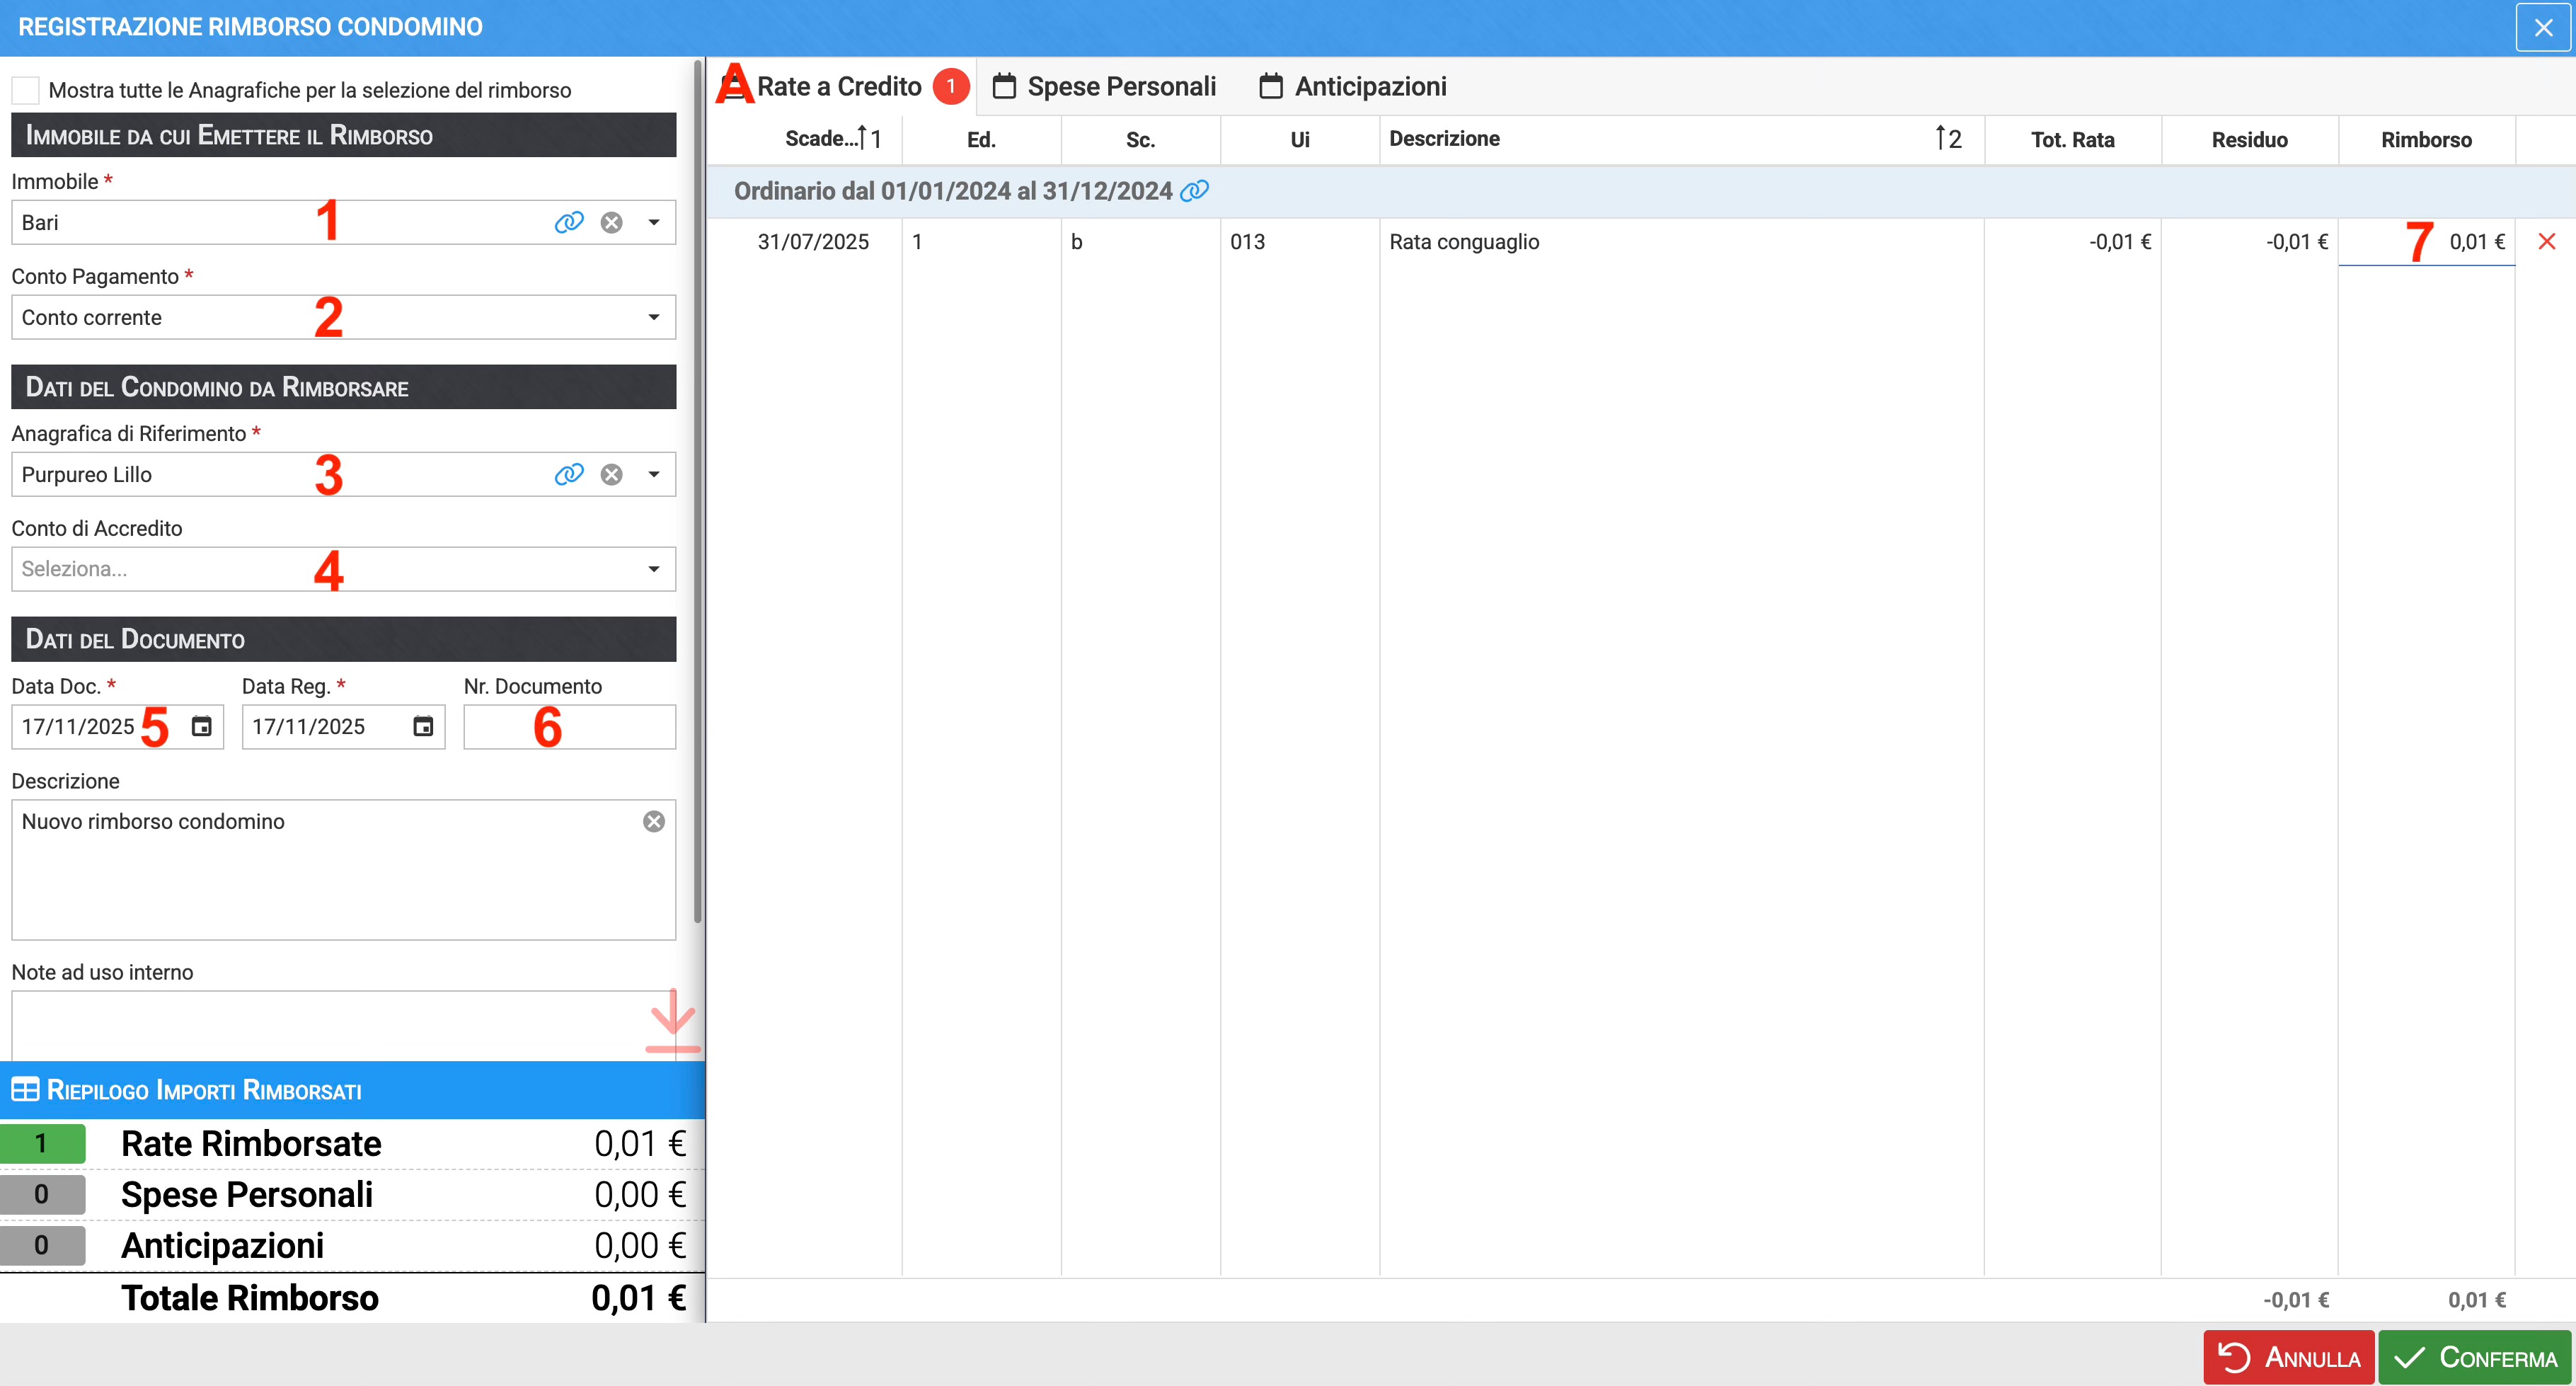This screenshot has height=1386, width=2576.
Task: Click the link icon beside Ordinario period header
Action: coord(1194,191)
